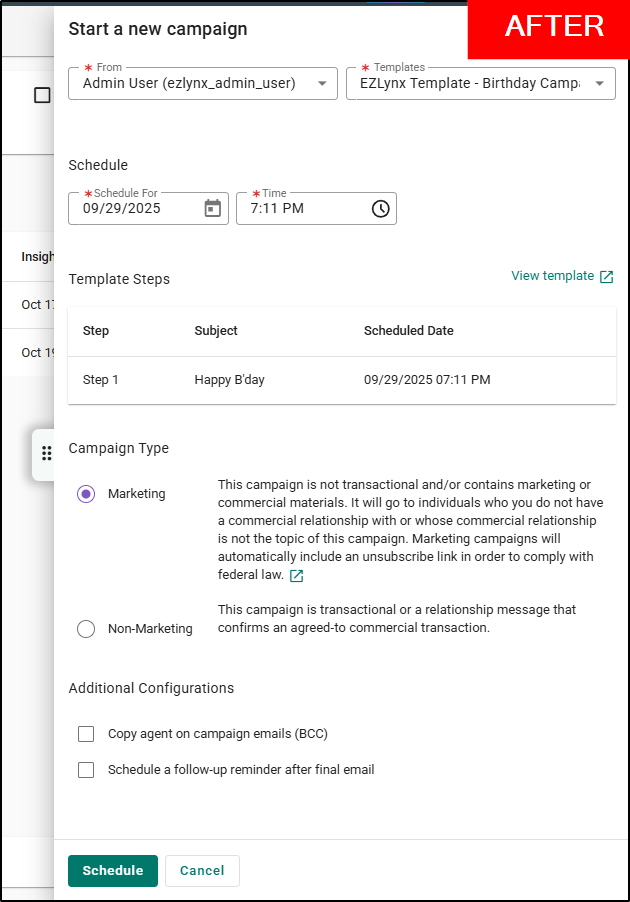Select the Non-Marketing radio button

(86, 628)
